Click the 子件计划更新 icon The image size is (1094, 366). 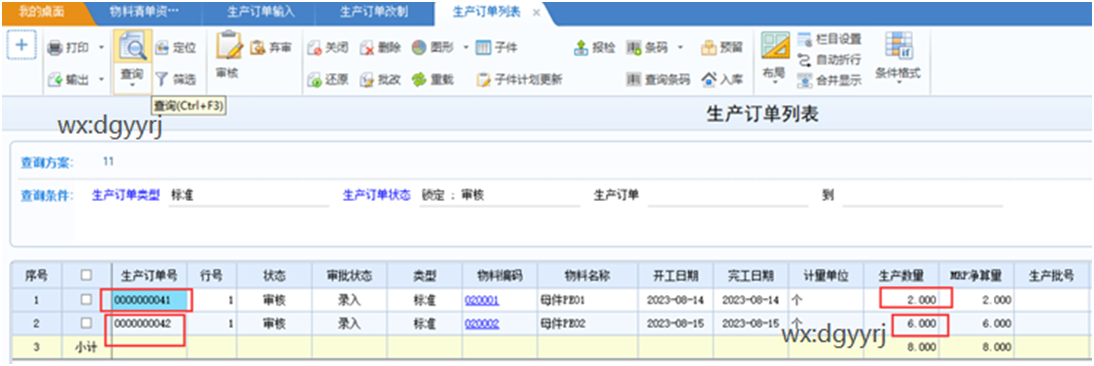(484, 79)
